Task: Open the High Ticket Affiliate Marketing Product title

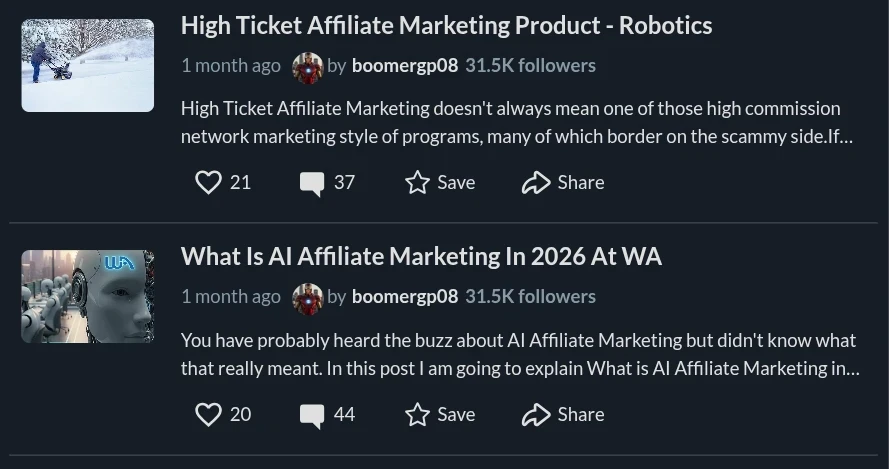Action: [x=446, y=25]
